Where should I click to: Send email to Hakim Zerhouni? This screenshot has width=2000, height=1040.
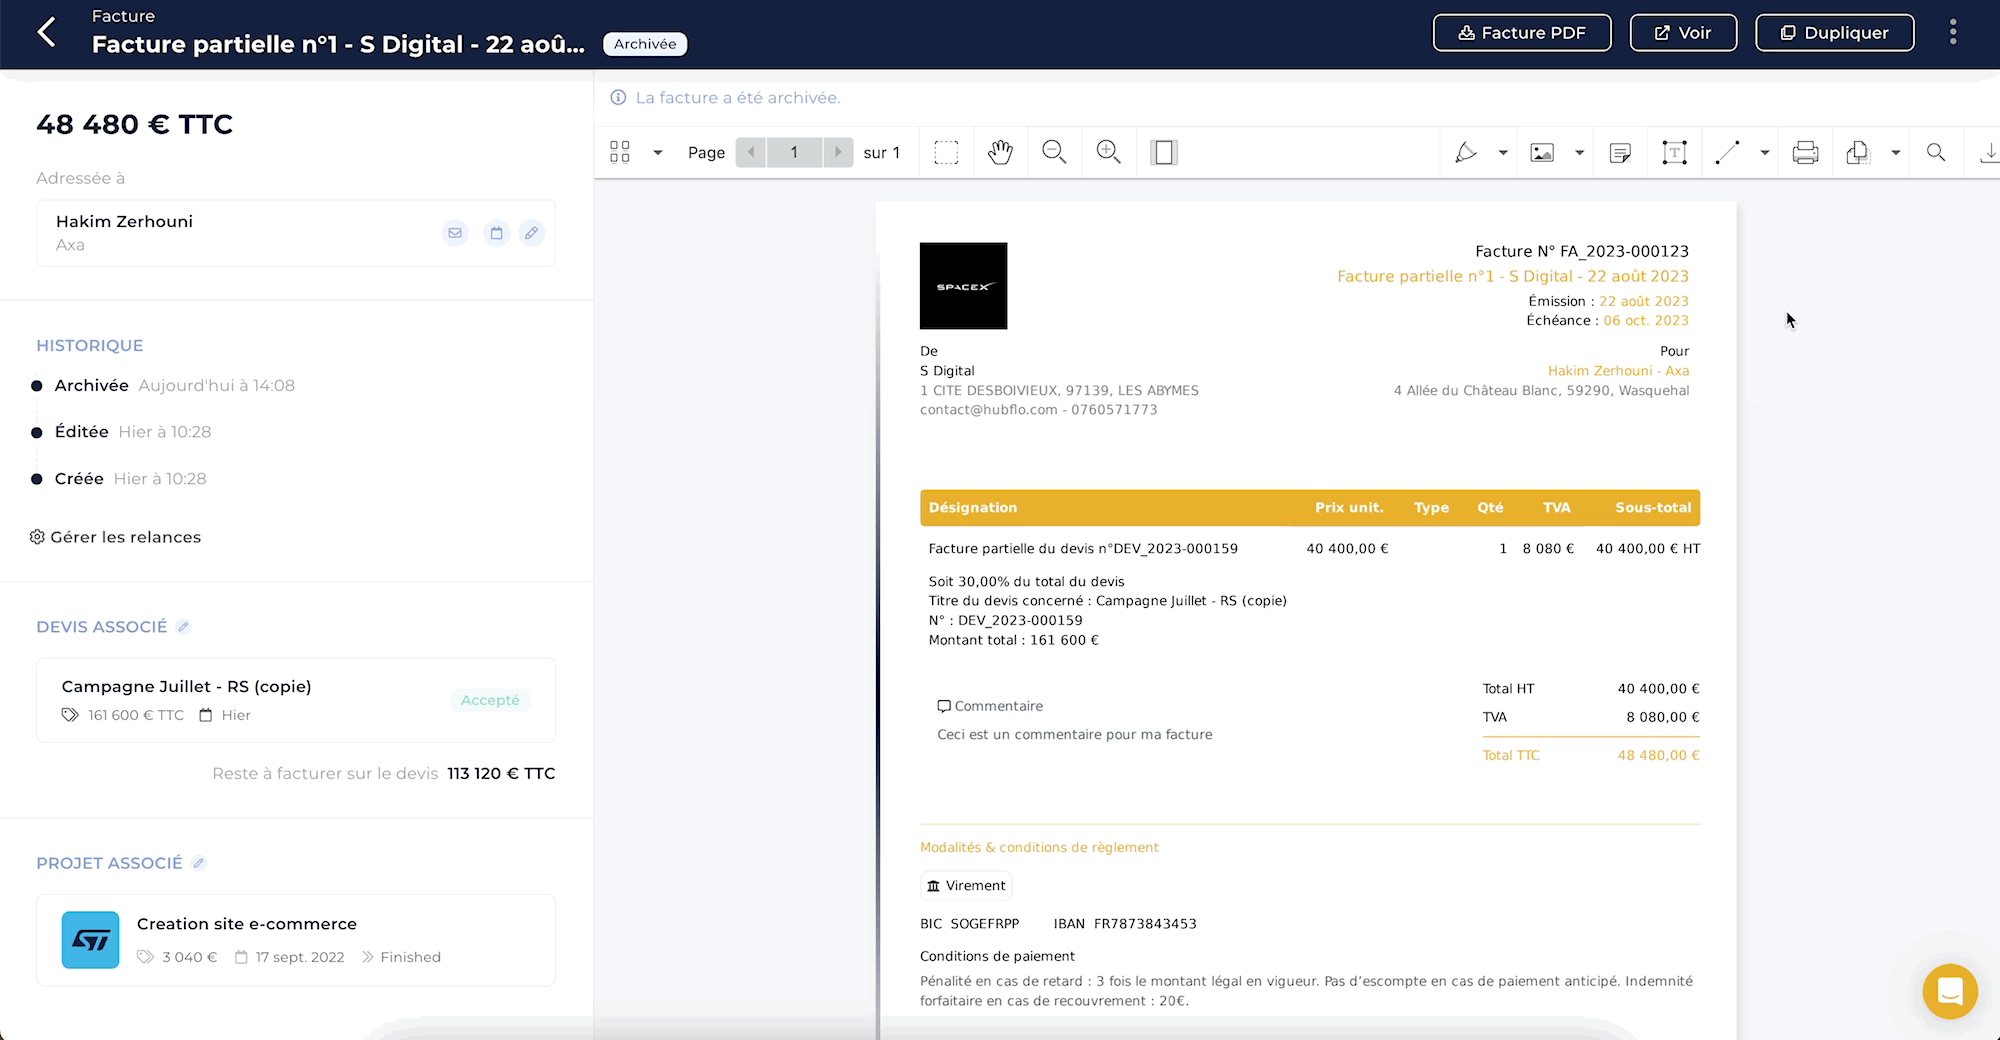[x=455, y=233]
